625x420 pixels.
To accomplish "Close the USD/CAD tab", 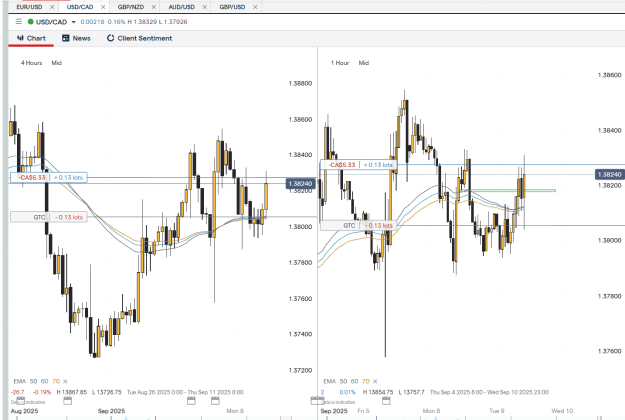I will click(x=103, y=7).
